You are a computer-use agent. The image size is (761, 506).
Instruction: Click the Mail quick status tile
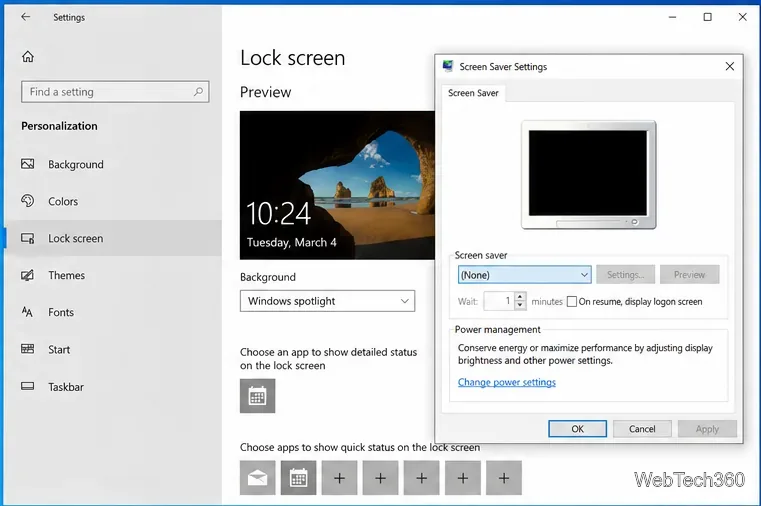(x=257, y=478)
